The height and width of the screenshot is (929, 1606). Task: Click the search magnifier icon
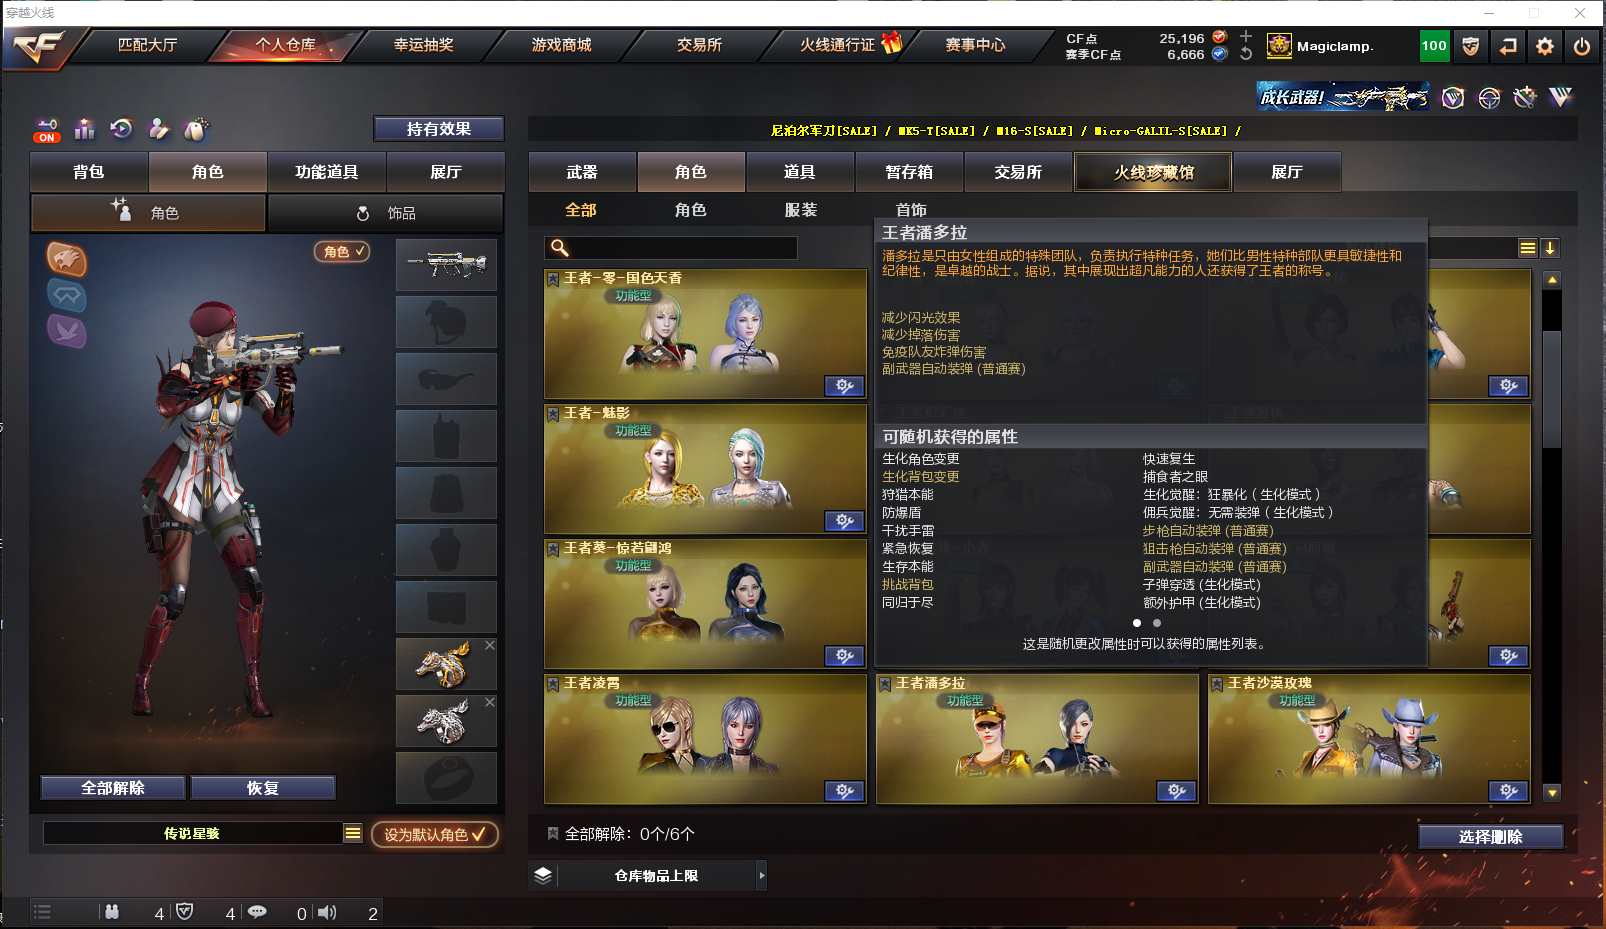point(560,248)
